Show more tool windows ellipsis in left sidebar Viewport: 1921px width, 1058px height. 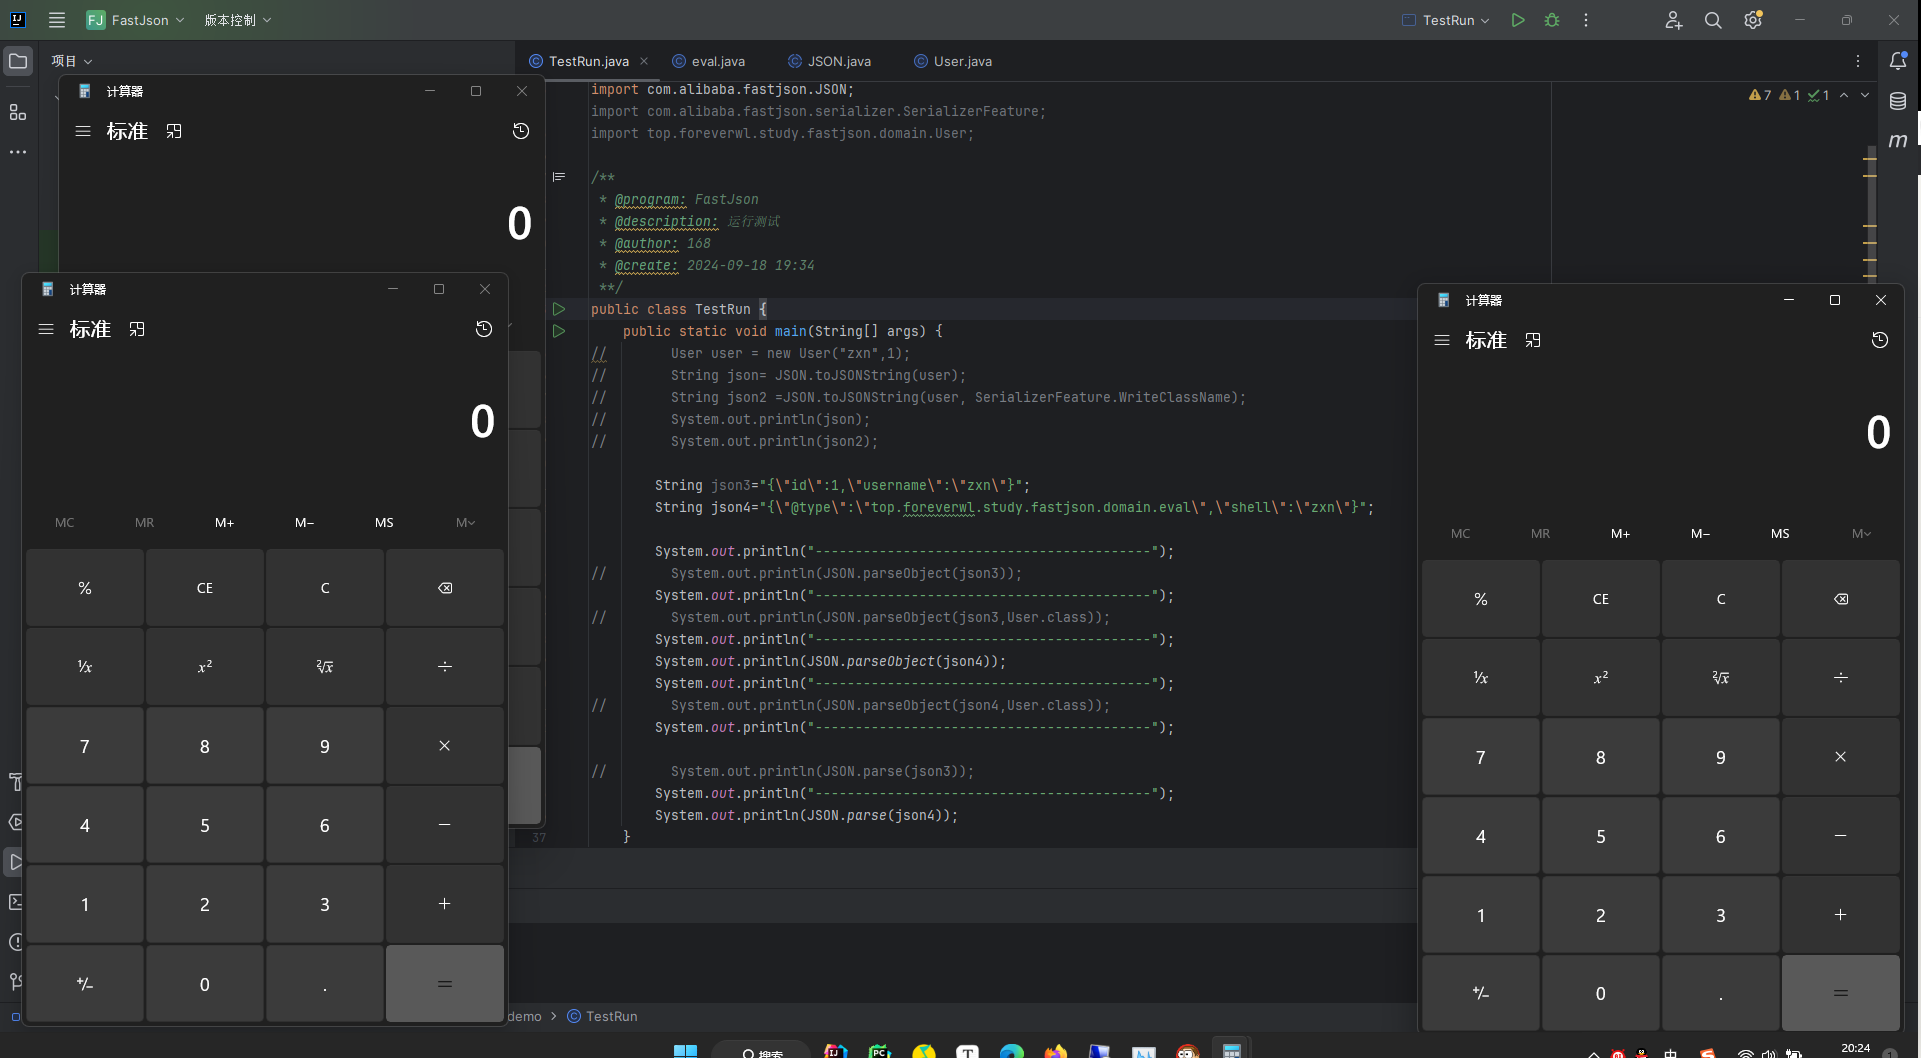tap(18, 152)
